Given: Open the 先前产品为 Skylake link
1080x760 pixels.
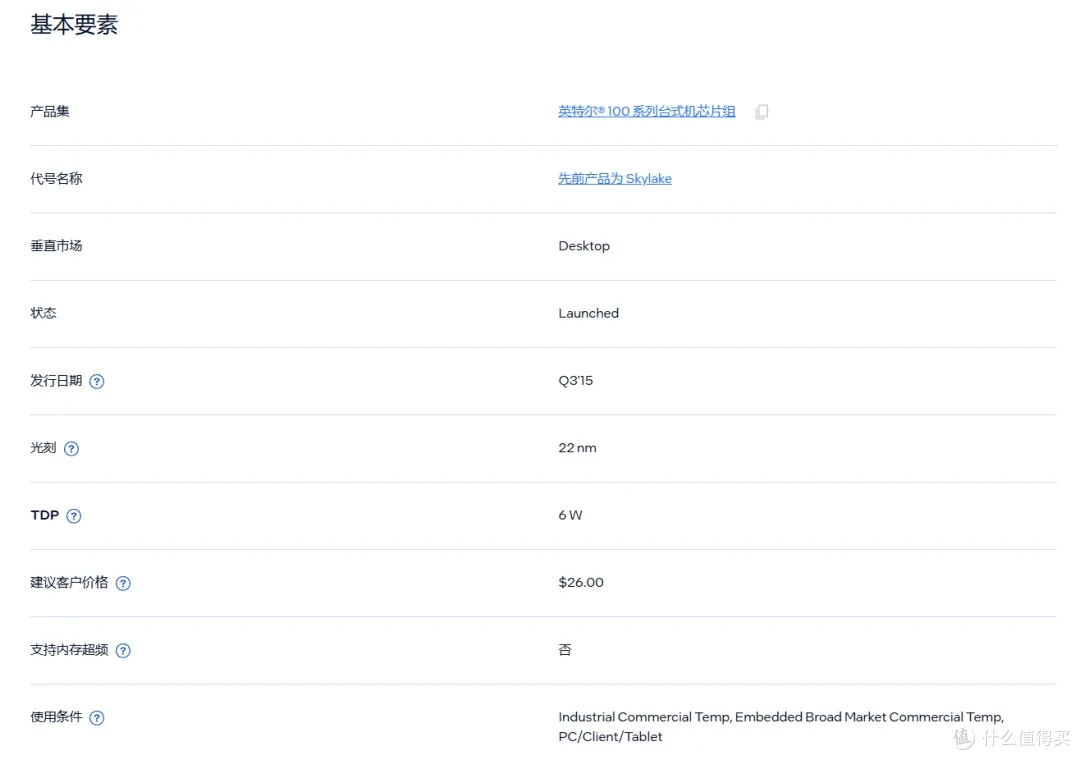Looking at the screenshot, I should pyautogui.click(x=614, y=179).
